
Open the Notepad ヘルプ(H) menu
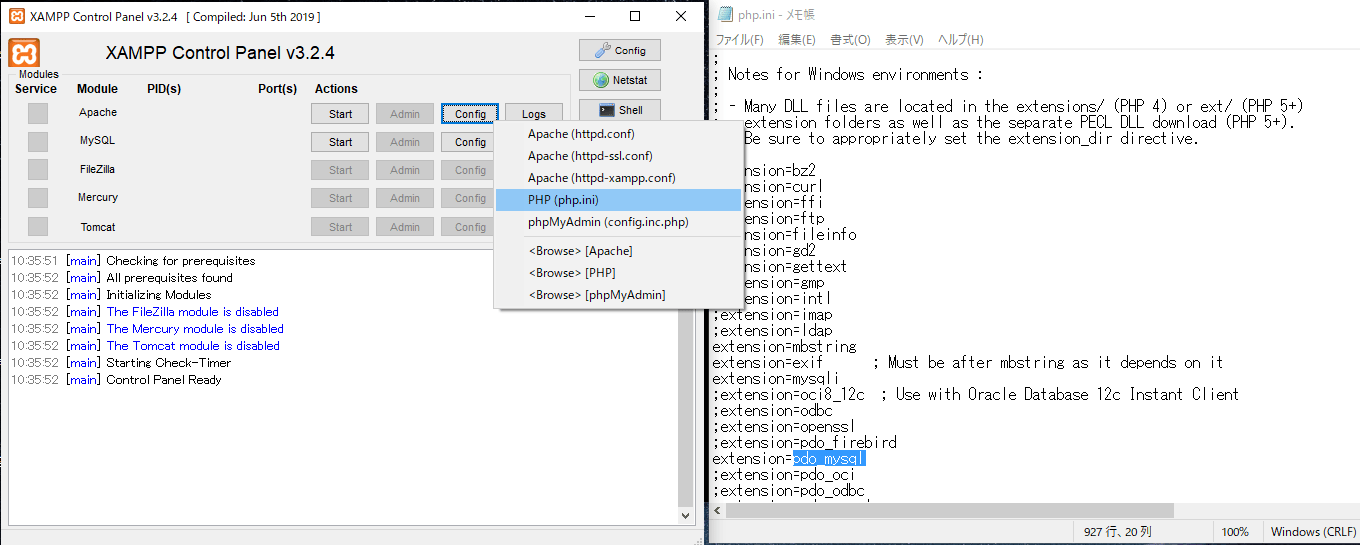(960, 40)
